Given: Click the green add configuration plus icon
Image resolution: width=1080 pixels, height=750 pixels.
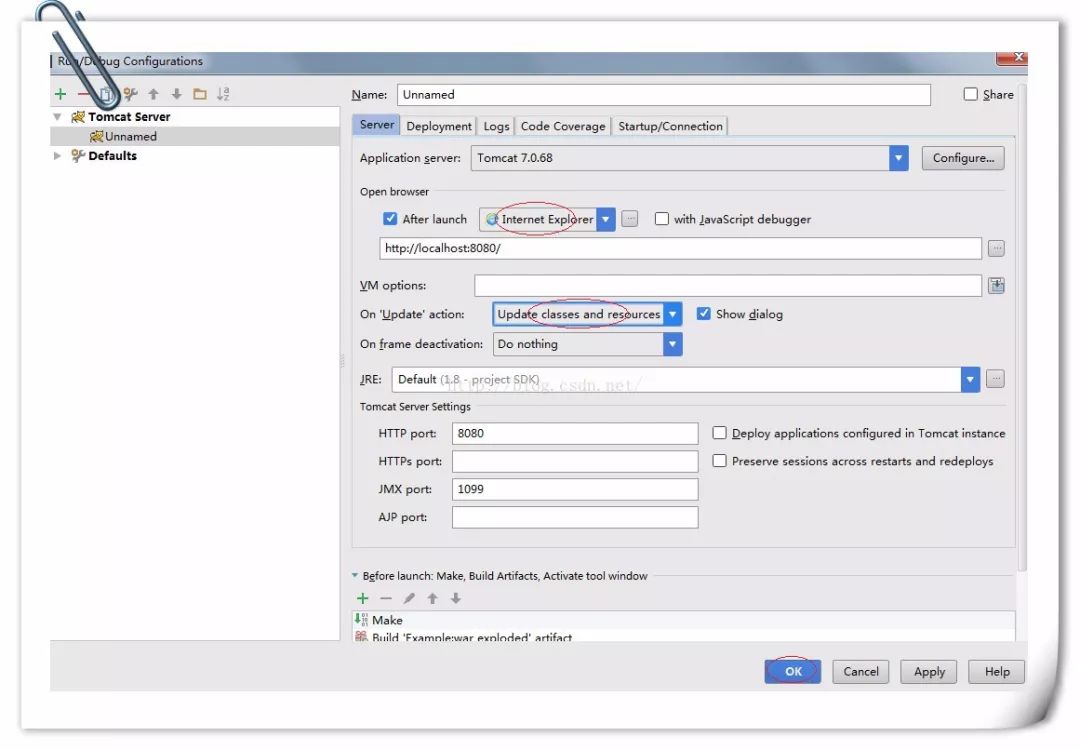Looking at the screenshot, I should click(60, 94).
